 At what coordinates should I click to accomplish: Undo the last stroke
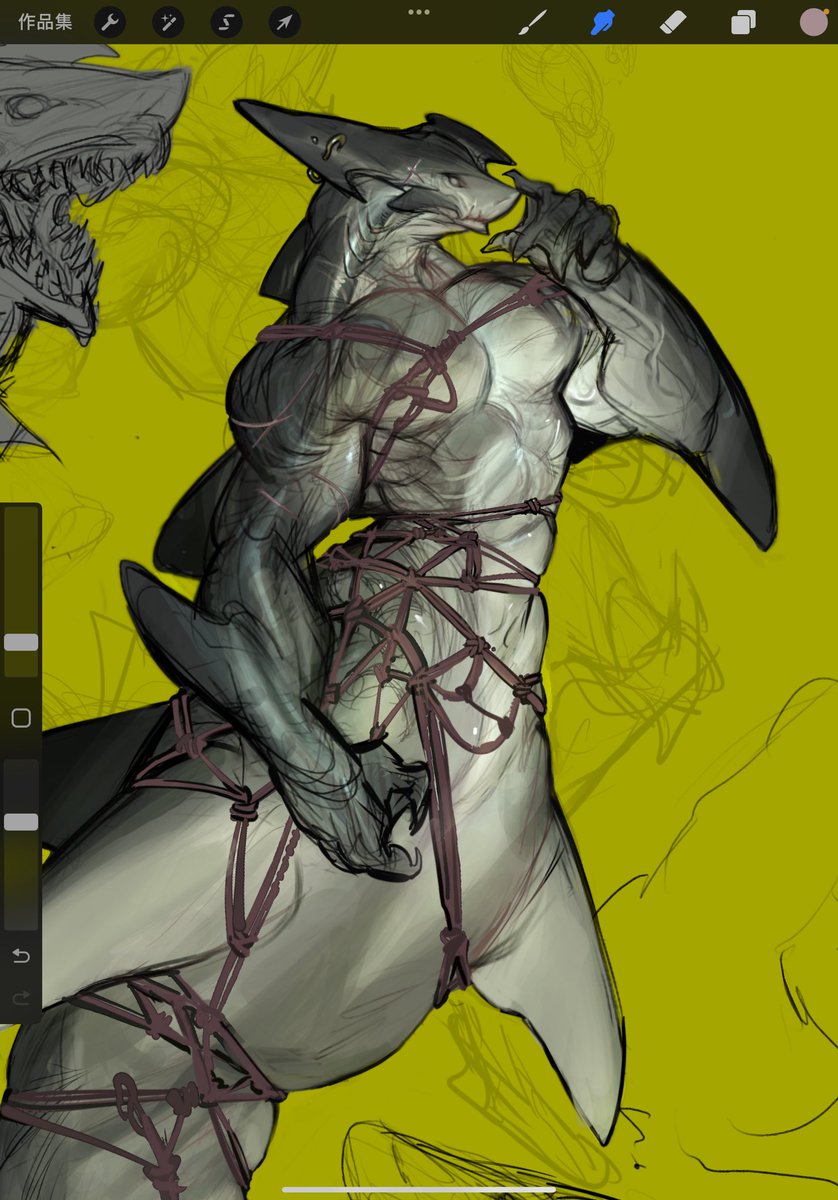pos(21,956)
